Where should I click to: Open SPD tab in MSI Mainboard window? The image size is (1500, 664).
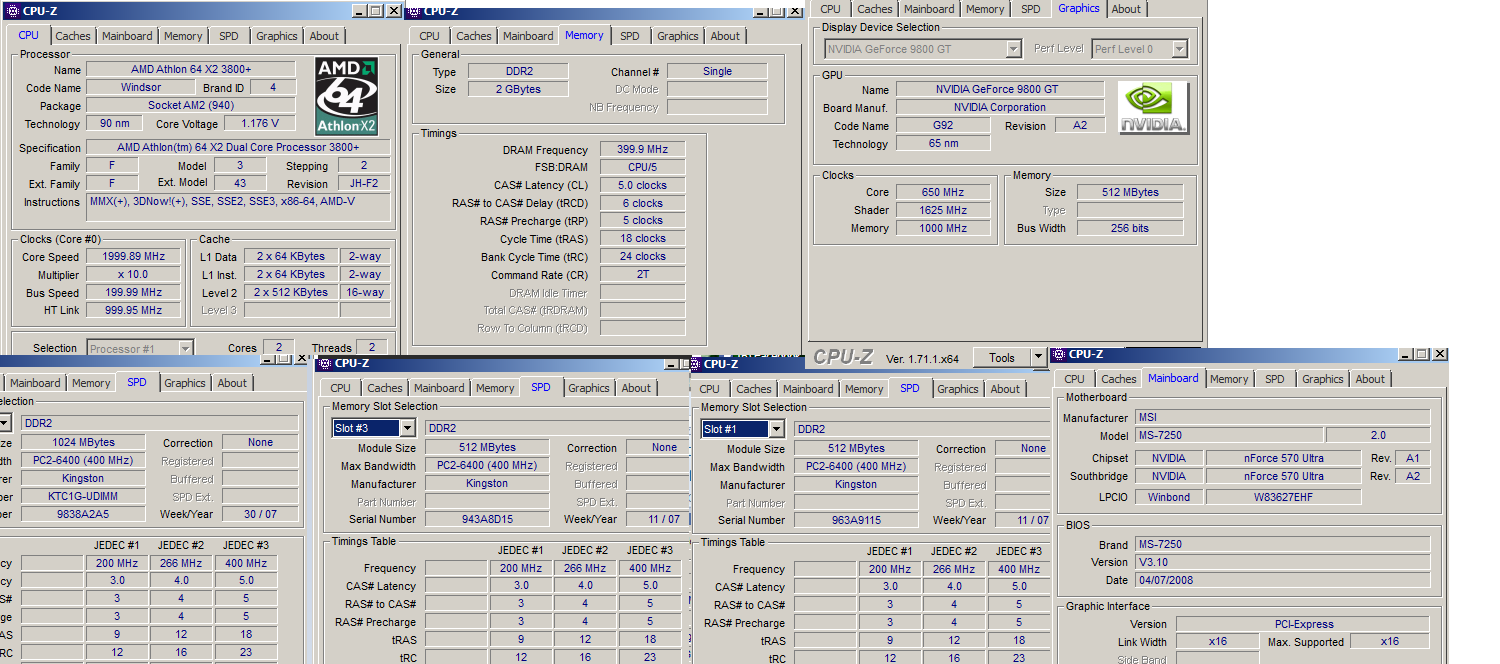tap(1275, 379)
